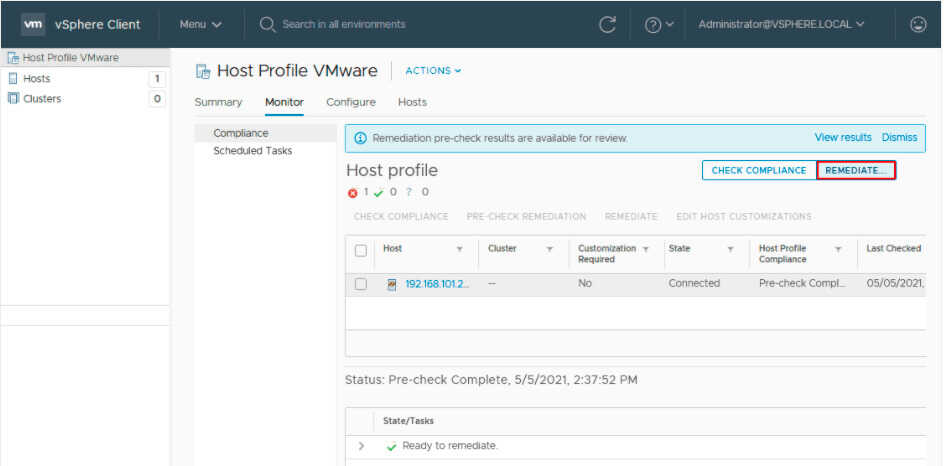Click the Ready to remediate text
The width and height of the screenshot is (944, 466).
[x=450, y=446]
